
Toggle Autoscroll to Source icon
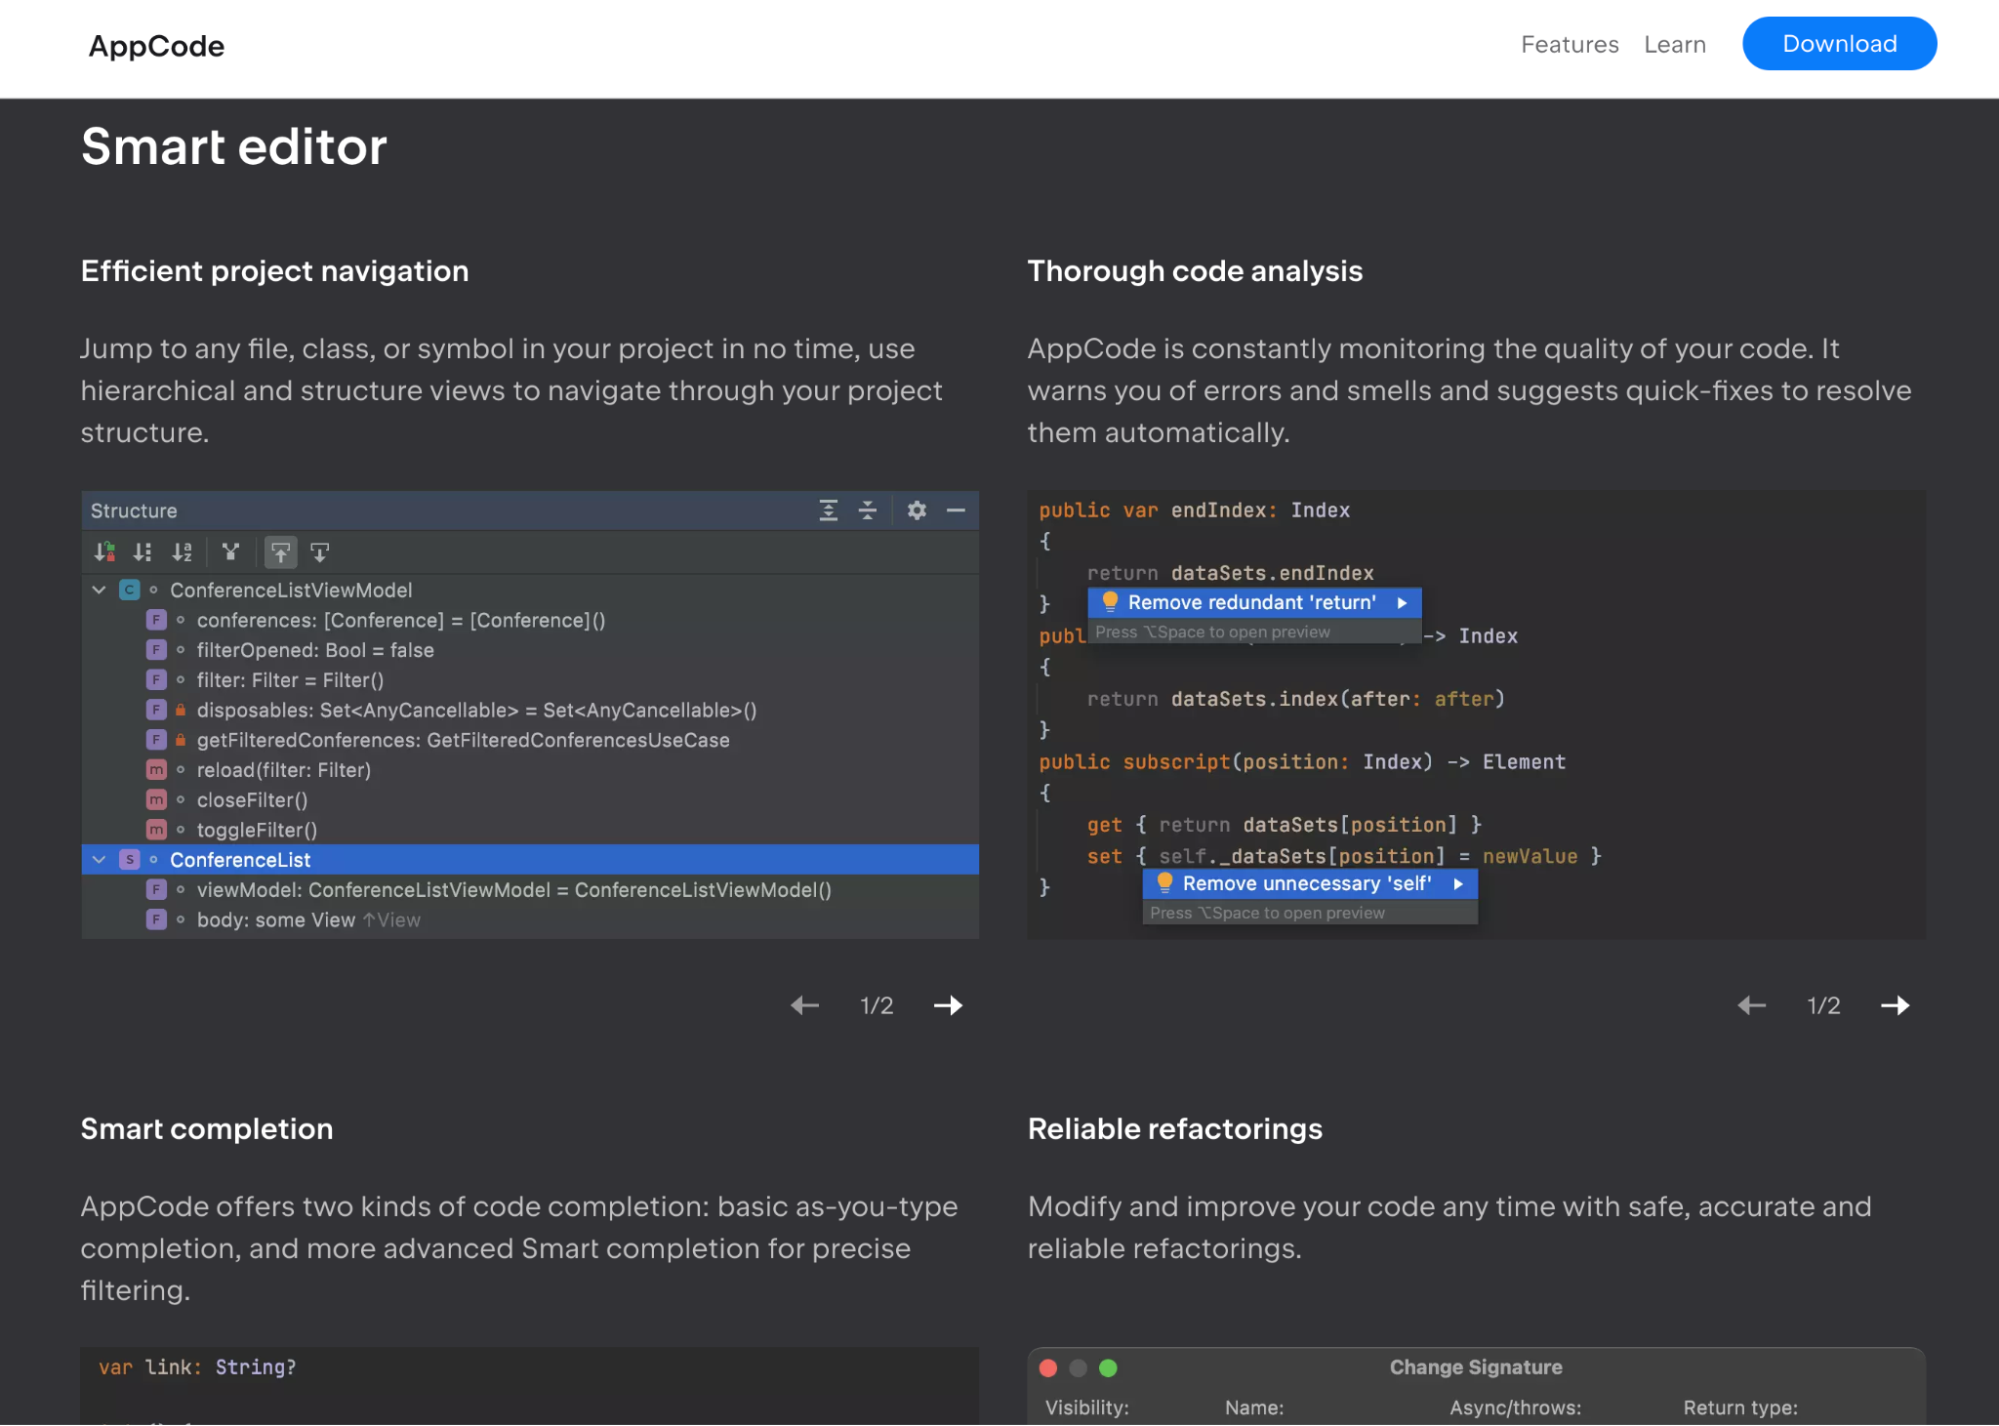point(281,552)
